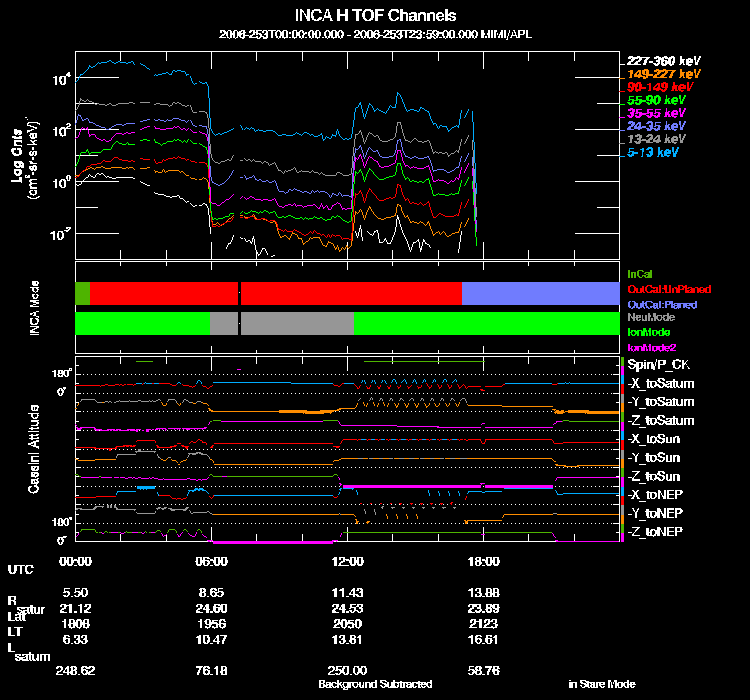Click the blue OutCal:Planed bar segment
Image resolution: width=750 pixels, height=700 pixels.
pos(540,293)
